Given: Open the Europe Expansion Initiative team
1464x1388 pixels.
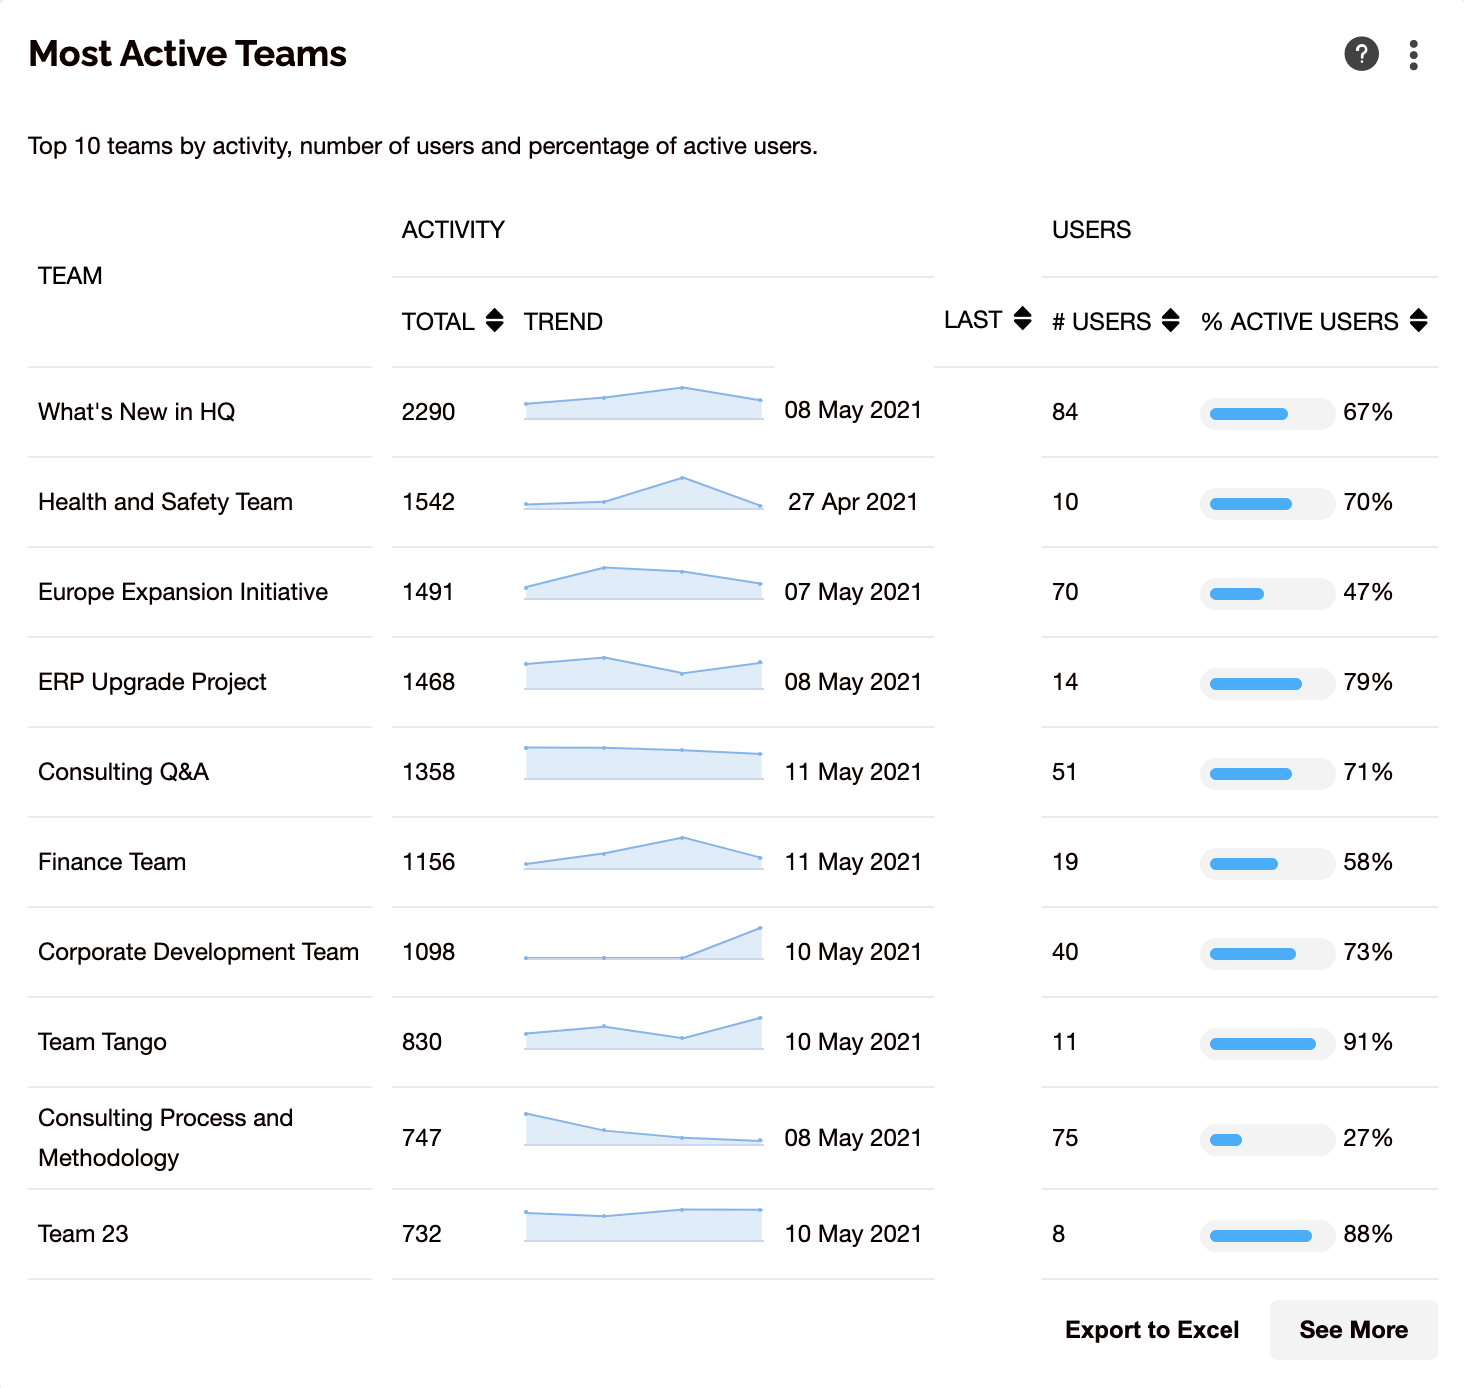Looking at the screenshot, I should point(183,592).
